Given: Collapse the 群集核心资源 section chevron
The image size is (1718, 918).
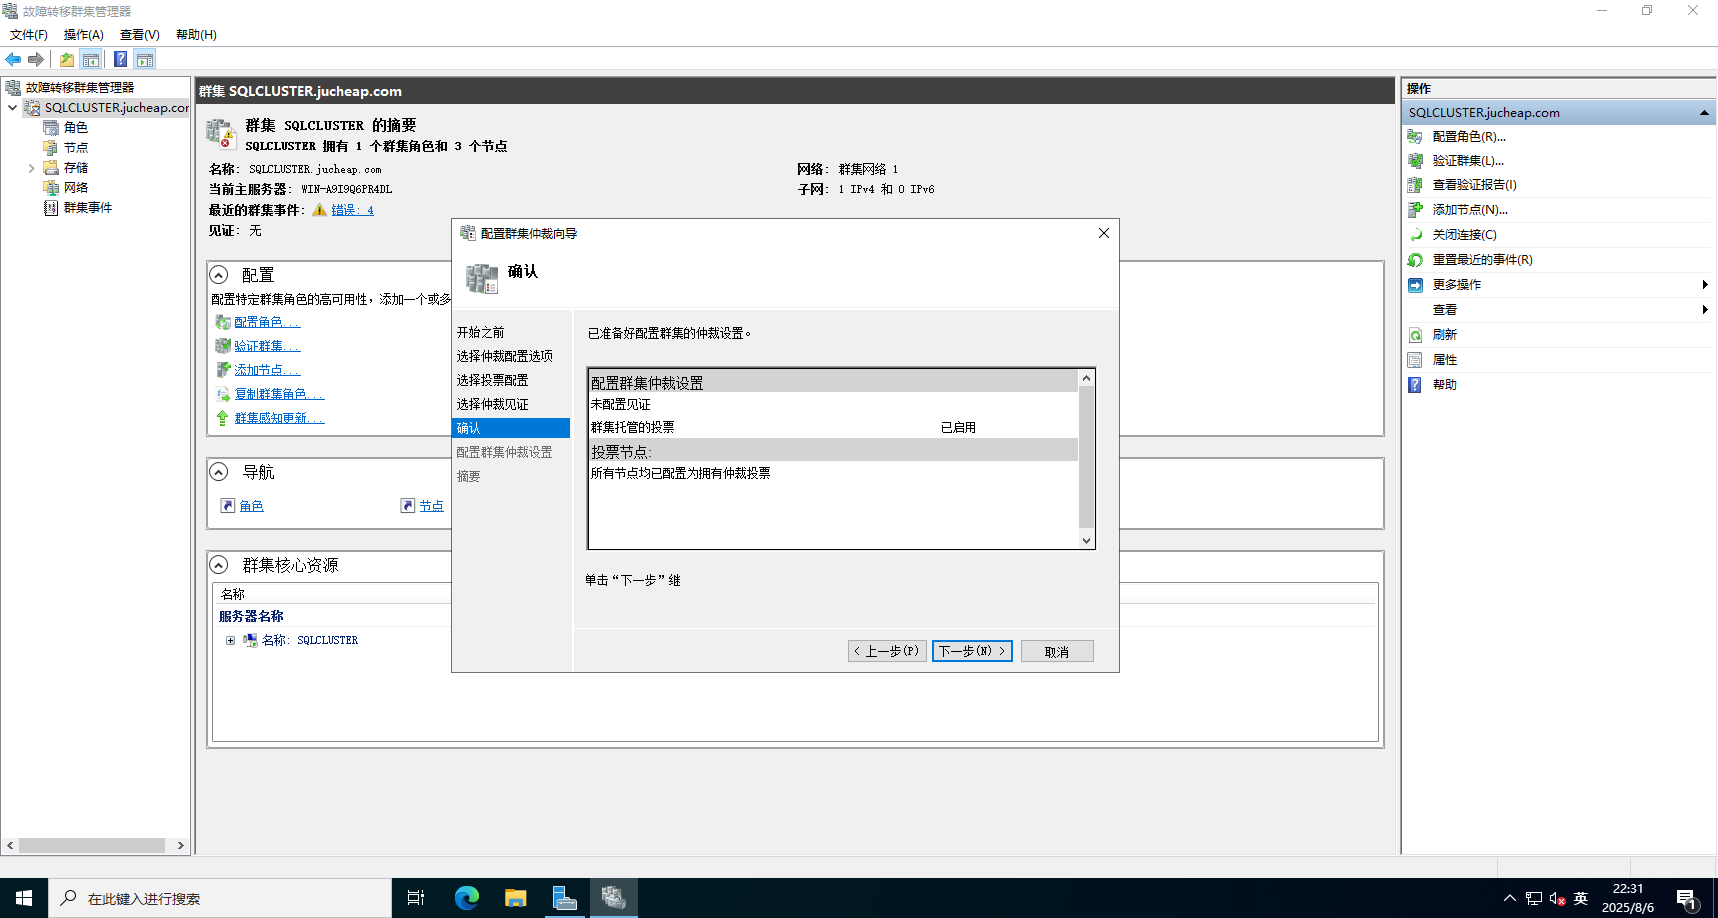Looking at the screenshot, I should tap(219, 564).
